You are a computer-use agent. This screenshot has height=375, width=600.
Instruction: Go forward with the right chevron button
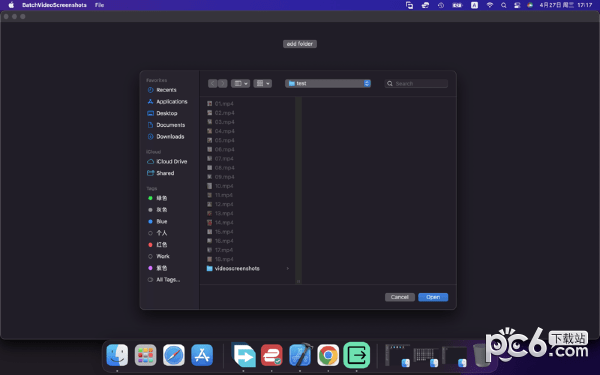pyautogui.click(x=222, y=83)
